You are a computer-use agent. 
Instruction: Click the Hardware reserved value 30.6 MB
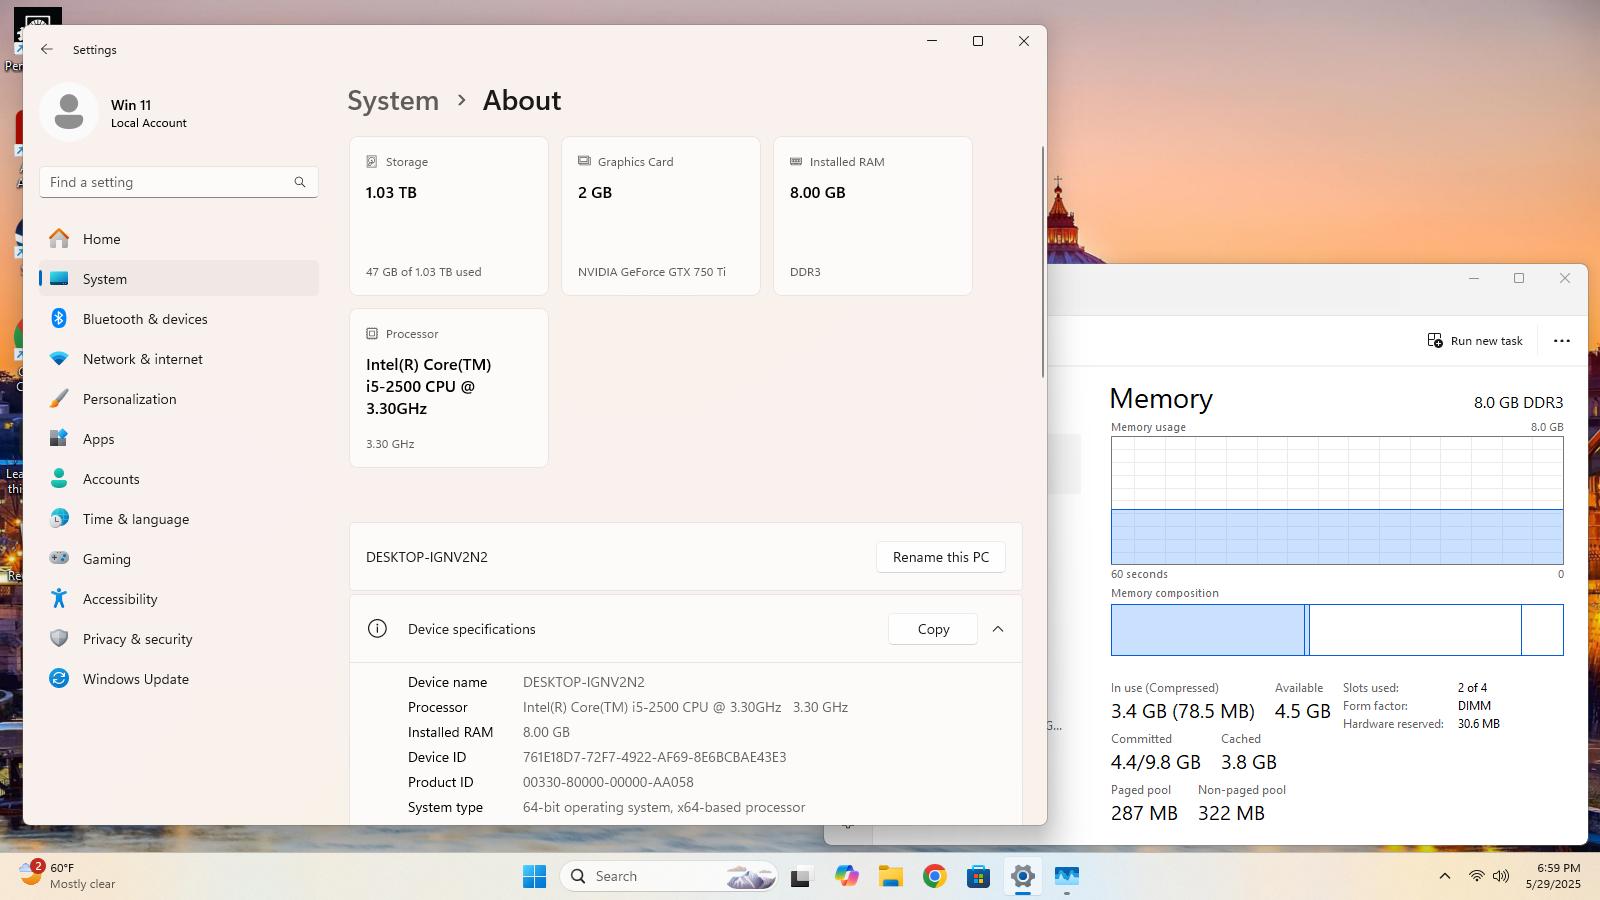pos(1478,724)
